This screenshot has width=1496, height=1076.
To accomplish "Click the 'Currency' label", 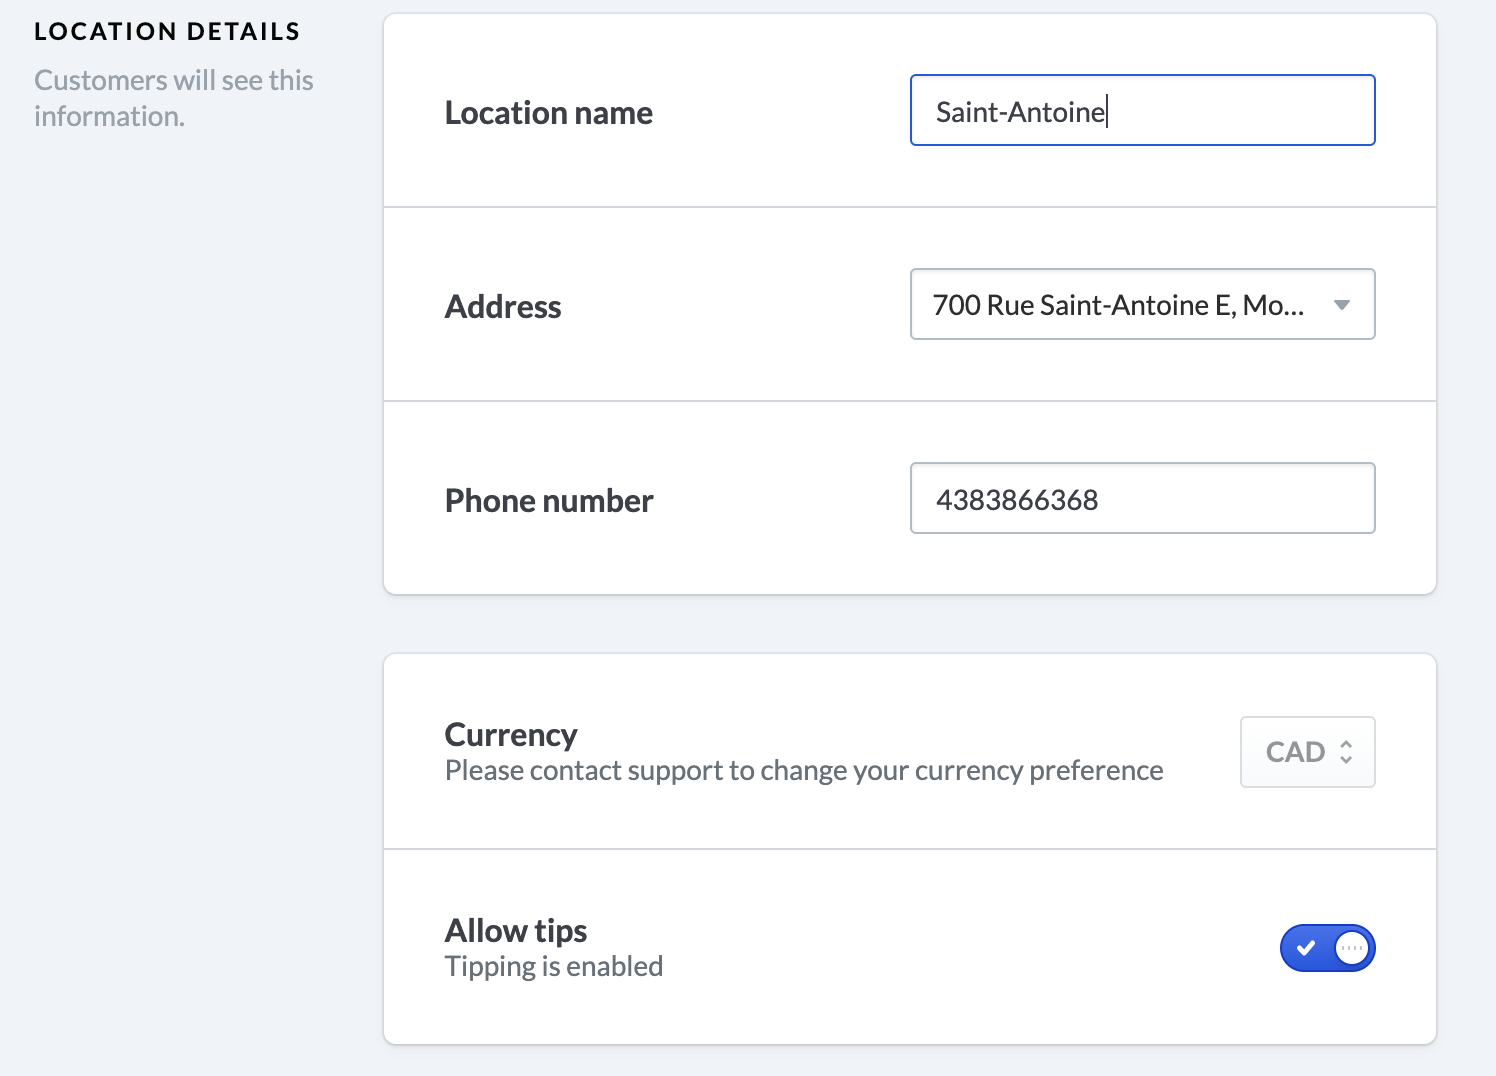I will tap(510, 735).
